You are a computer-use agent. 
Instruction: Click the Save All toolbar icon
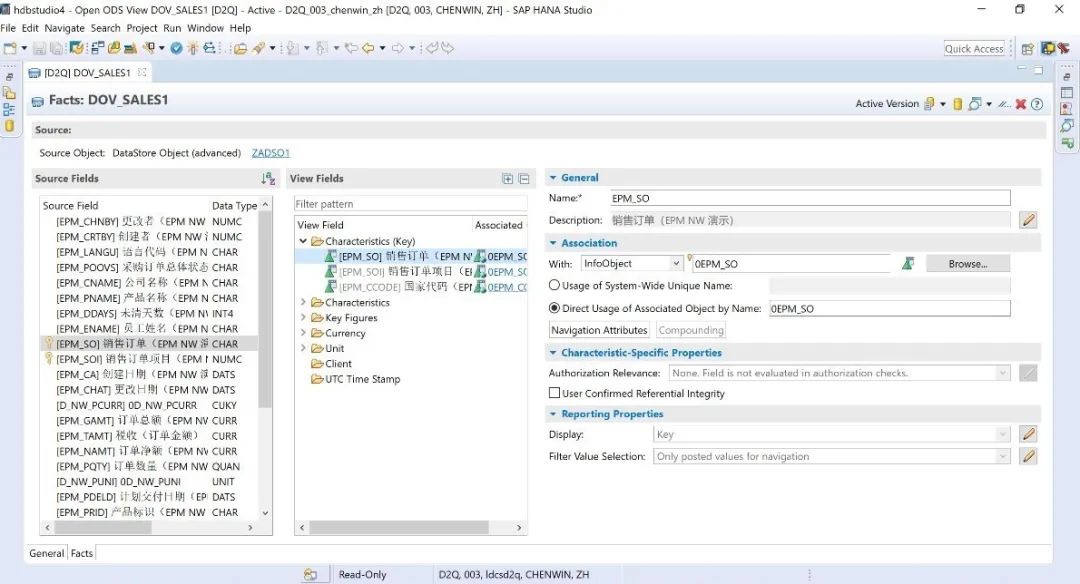pos(56,48)
